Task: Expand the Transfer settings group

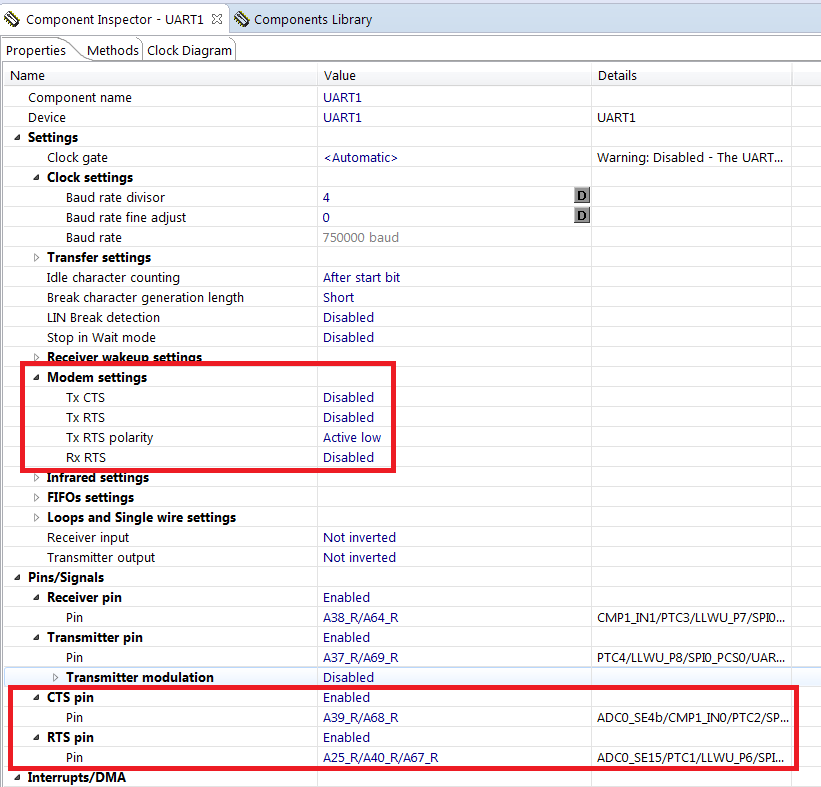Action: (x=36, y=258)
